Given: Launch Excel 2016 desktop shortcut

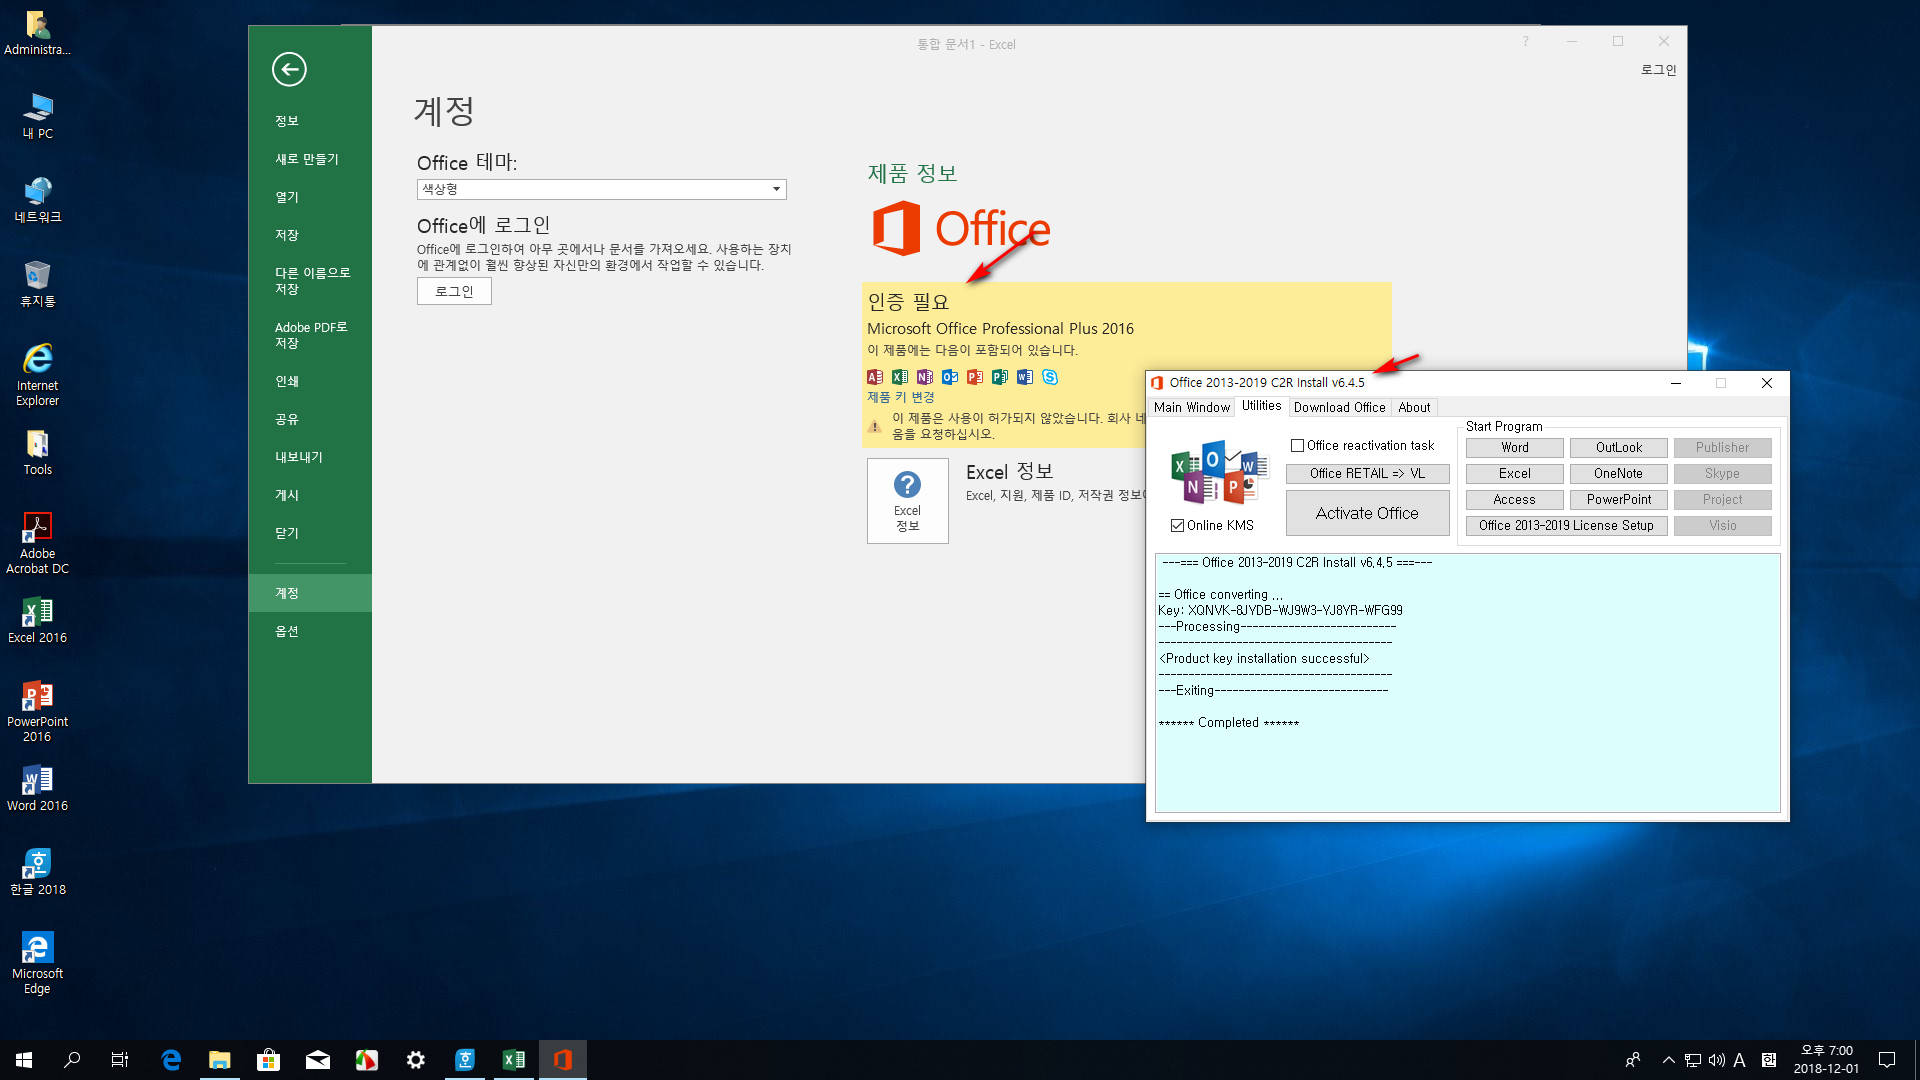Looking at the screenshot, I should [x=37, y=620].
